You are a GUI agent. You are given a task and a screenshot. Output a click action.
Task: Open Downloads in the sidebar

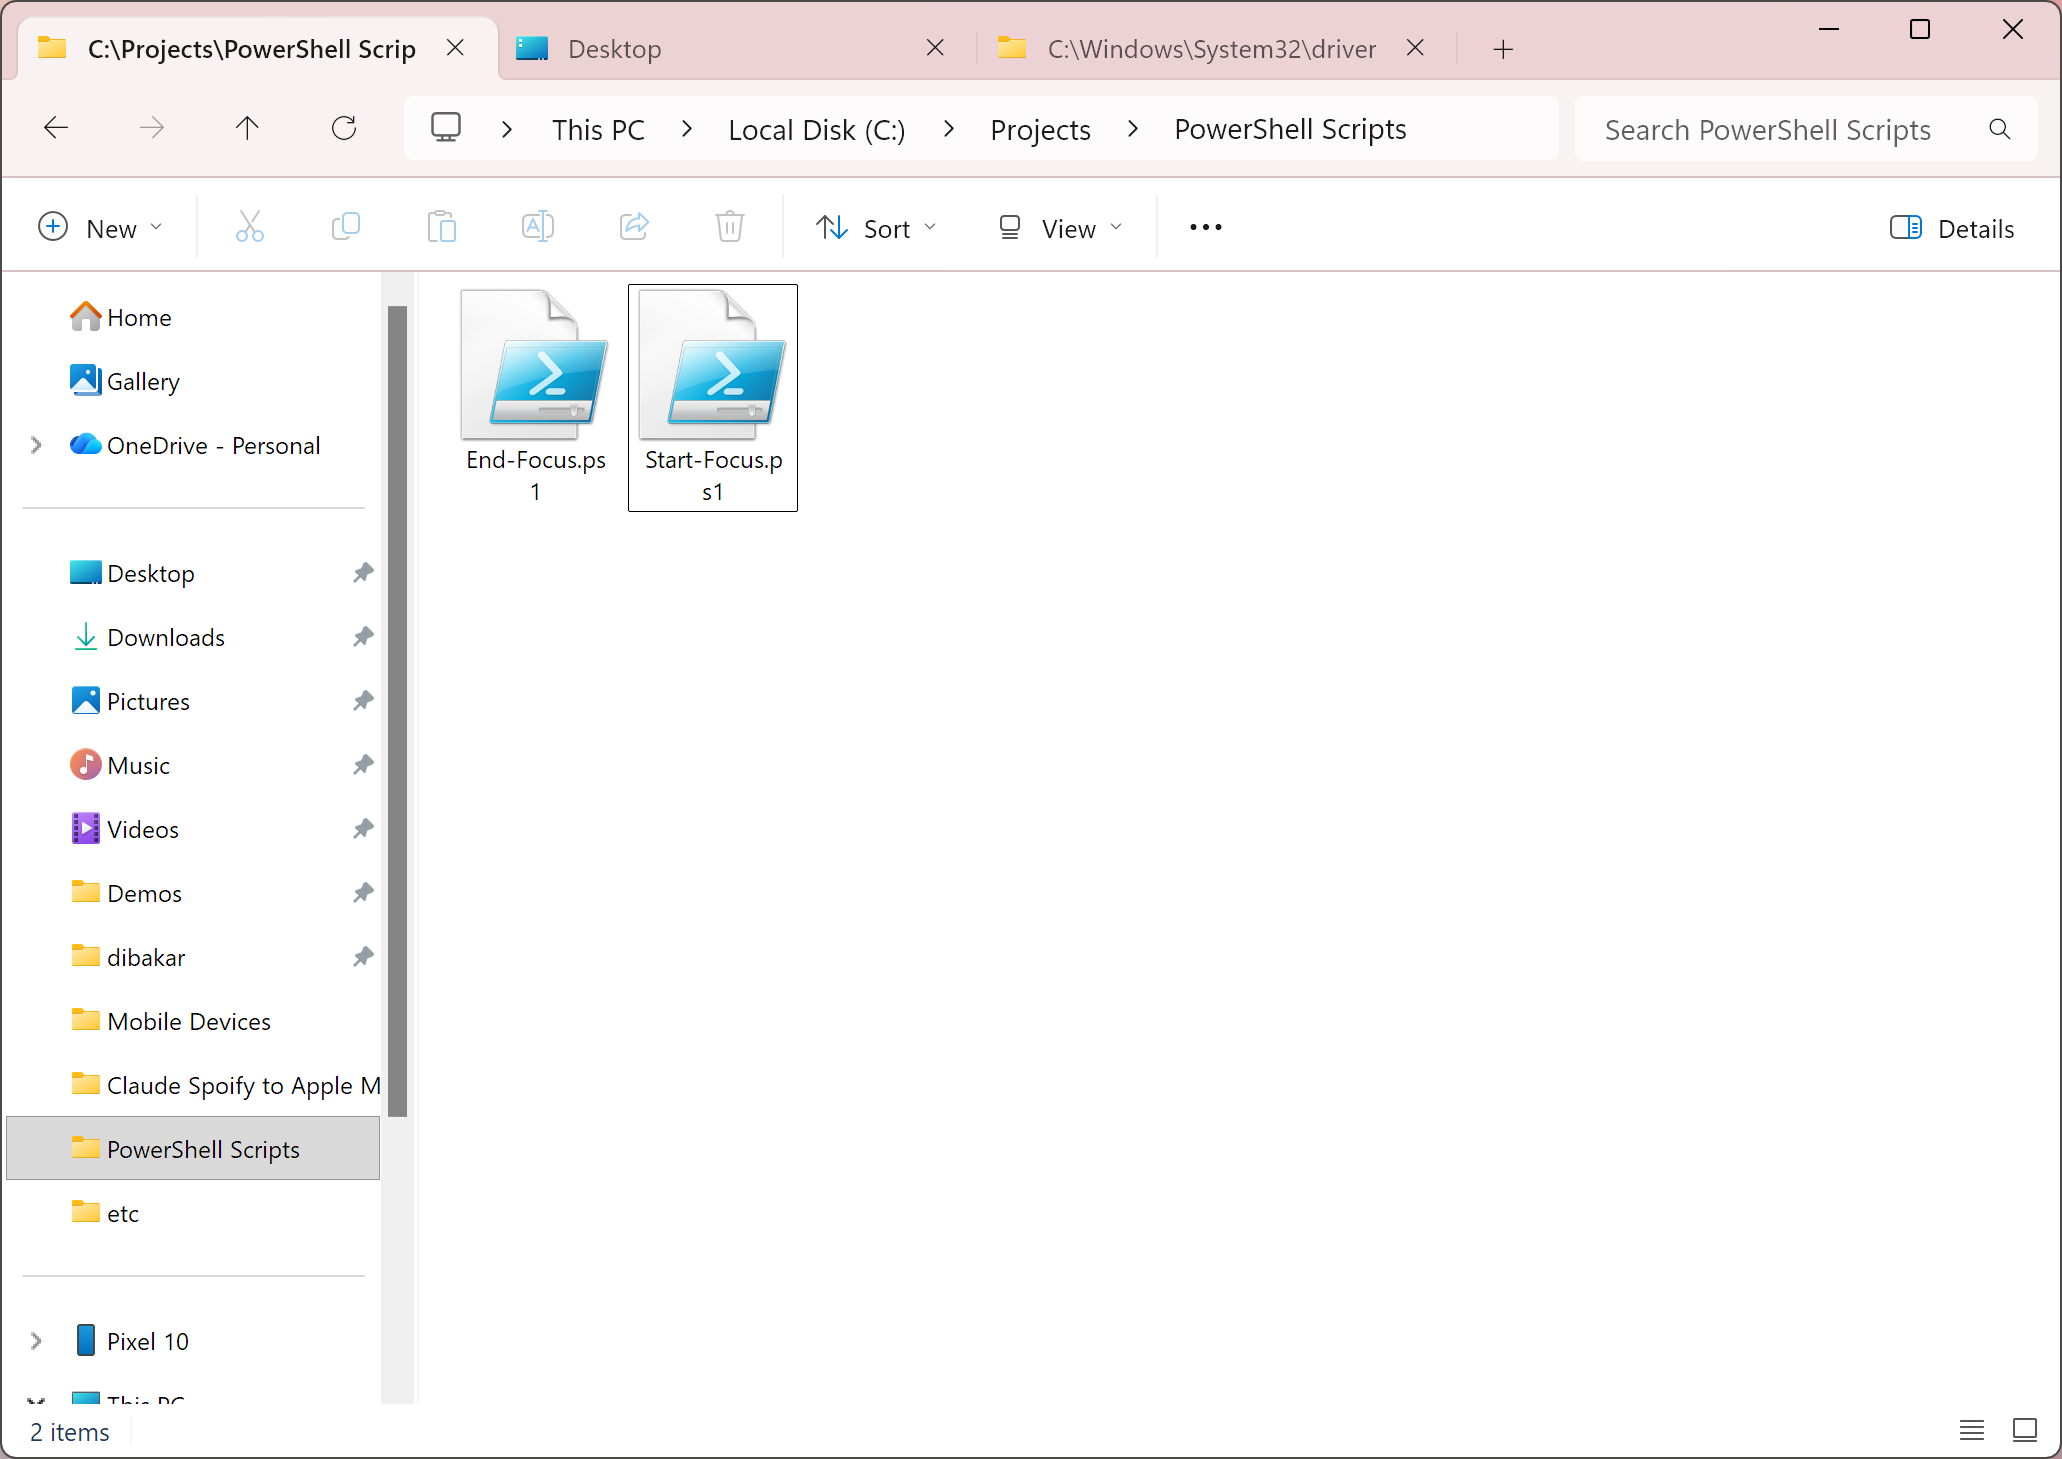pos(165,637)
